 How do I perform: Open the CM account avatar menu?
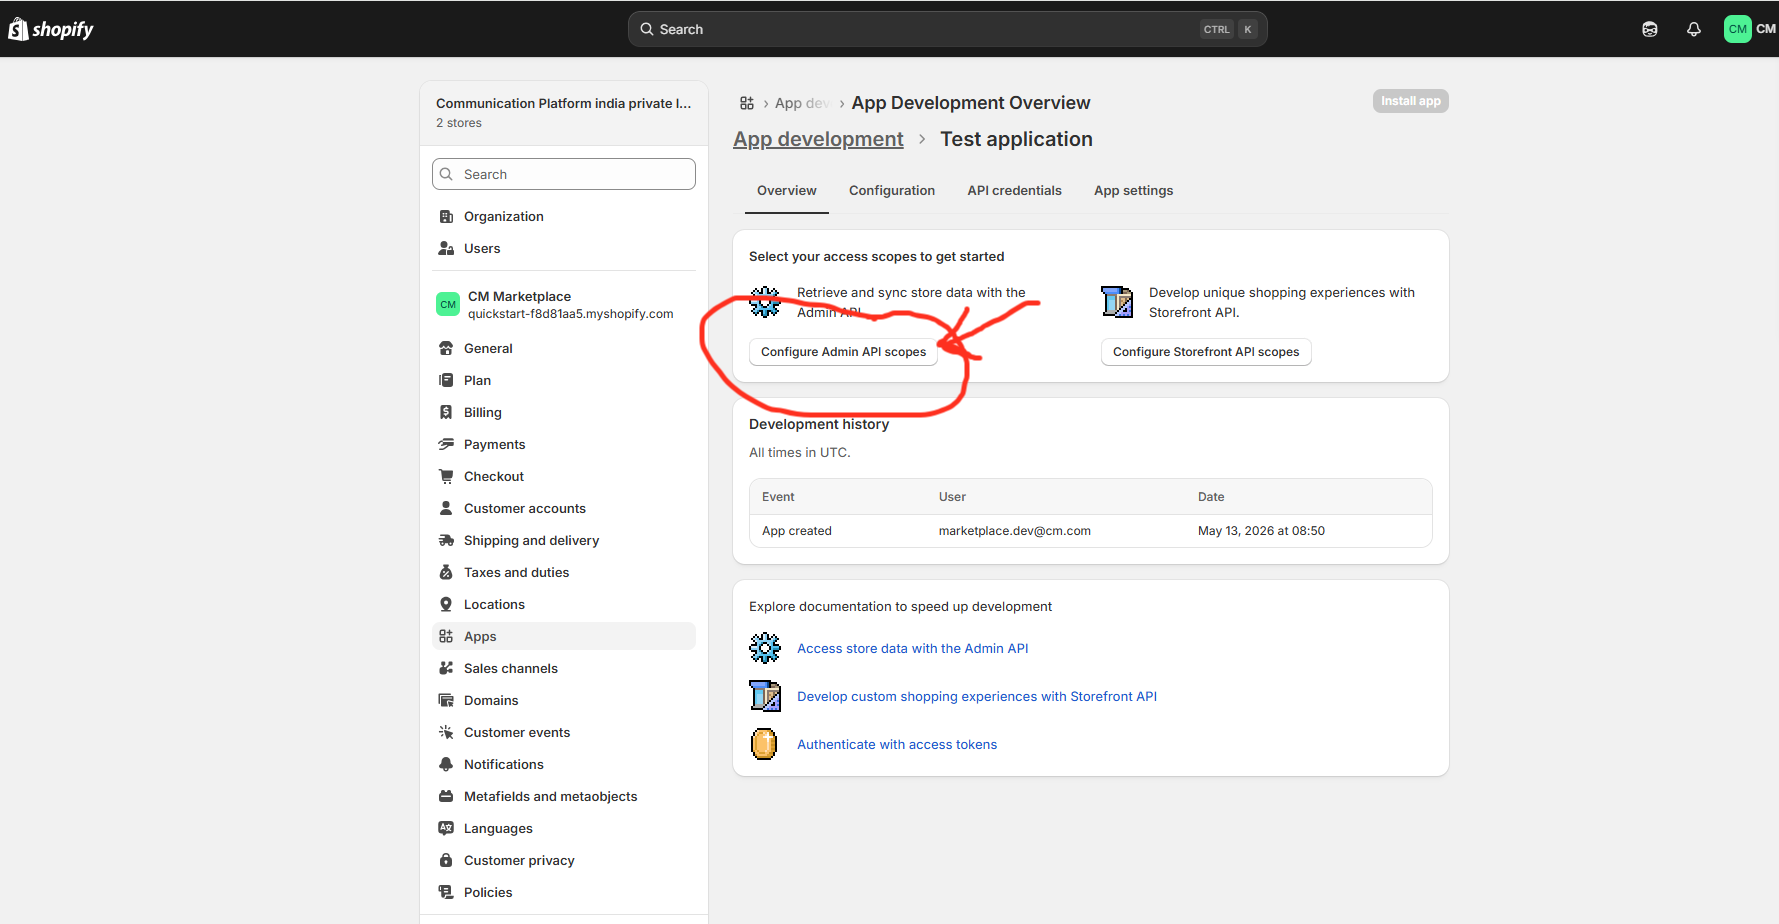point(1750,29)
